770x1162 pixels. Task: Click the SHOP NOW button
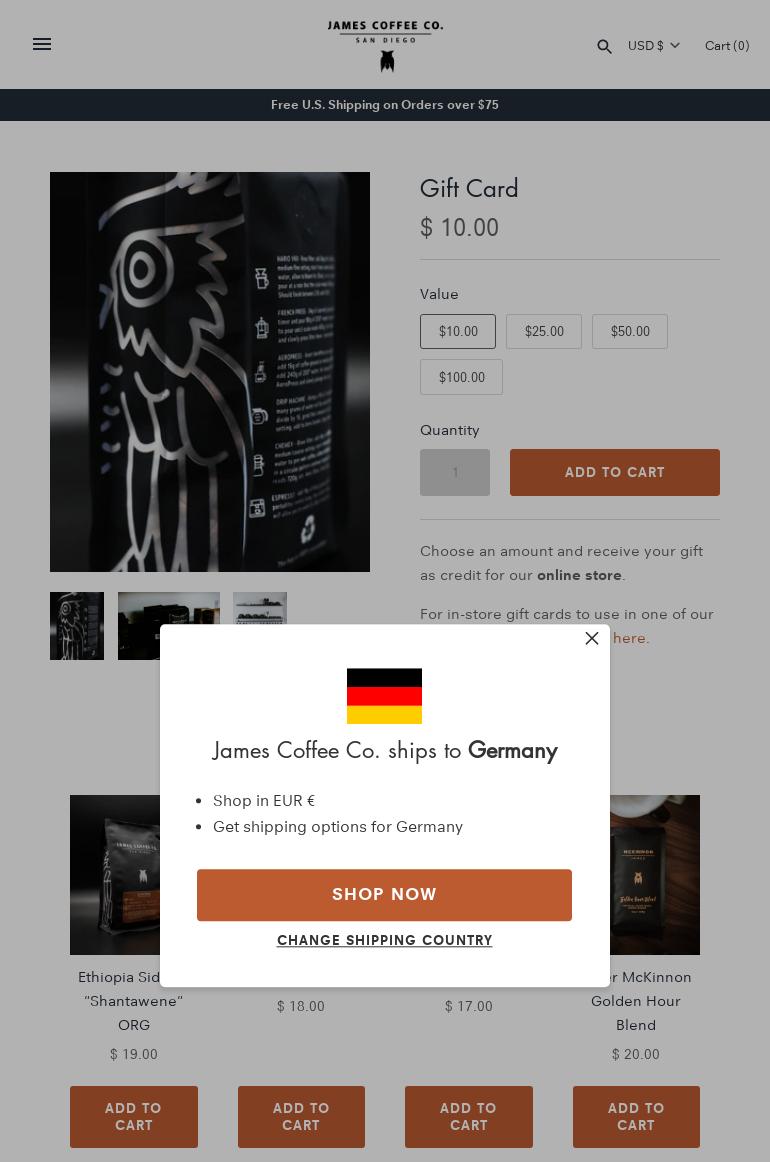[384, 894]
